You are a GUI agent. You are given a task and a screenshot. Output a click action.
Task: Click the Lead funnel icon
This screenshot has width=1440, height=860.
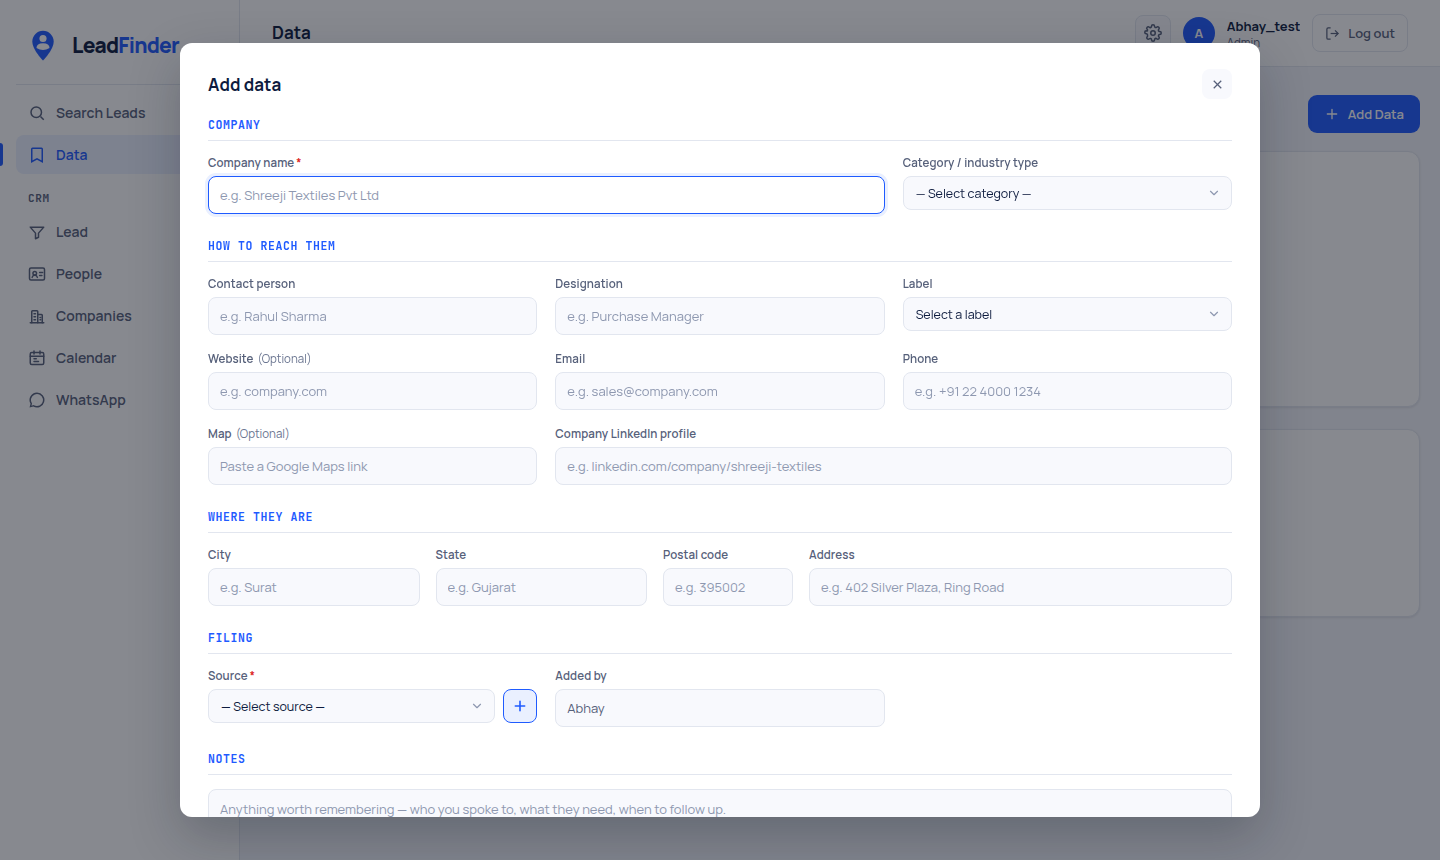(x=37, y=232)
